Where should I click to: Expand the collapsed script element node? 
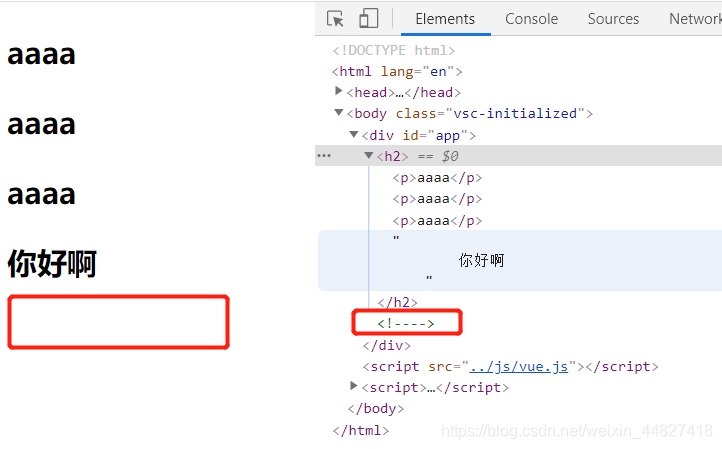(353, 386)
